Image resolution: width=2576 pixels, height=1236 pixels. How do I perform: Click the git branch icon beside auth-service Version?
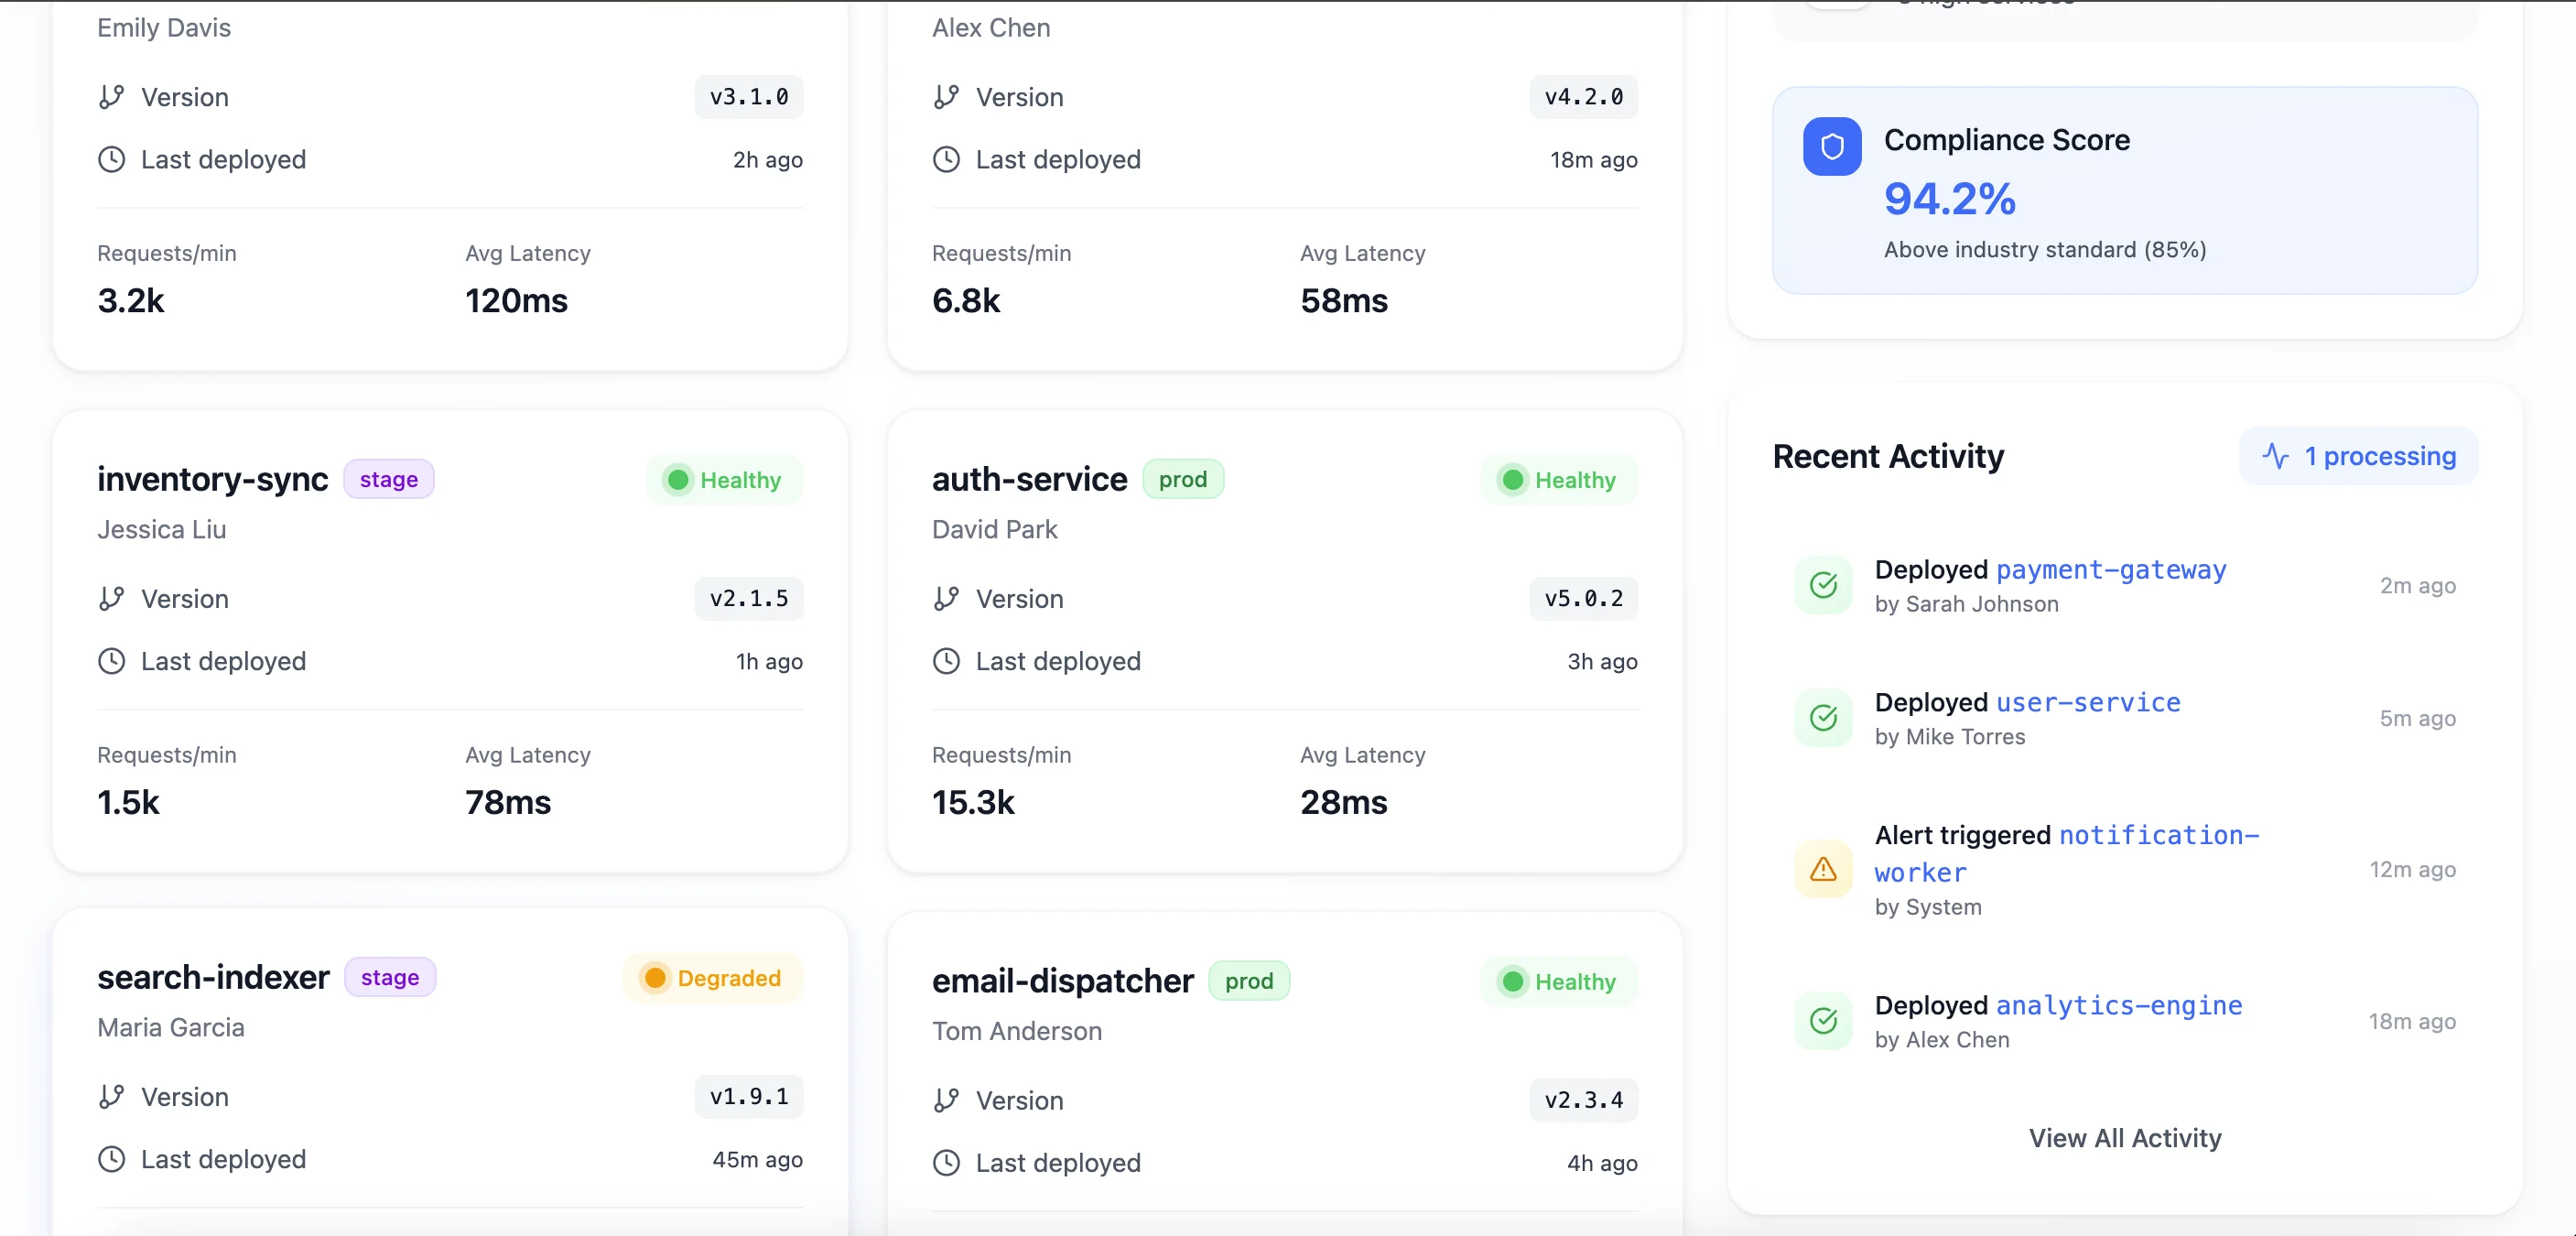[946, 598]
